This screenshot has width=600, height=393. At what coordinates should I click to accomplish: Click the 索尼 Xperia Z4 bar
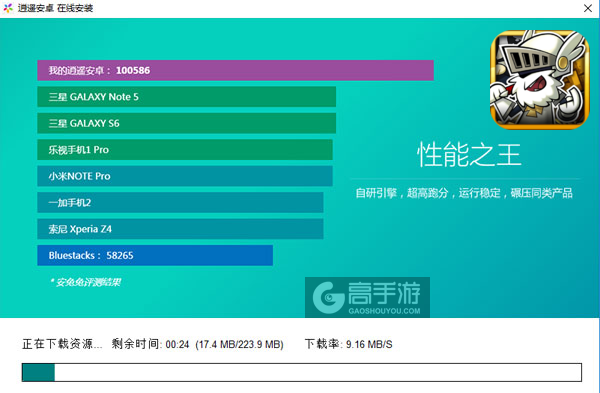point(180,229)
